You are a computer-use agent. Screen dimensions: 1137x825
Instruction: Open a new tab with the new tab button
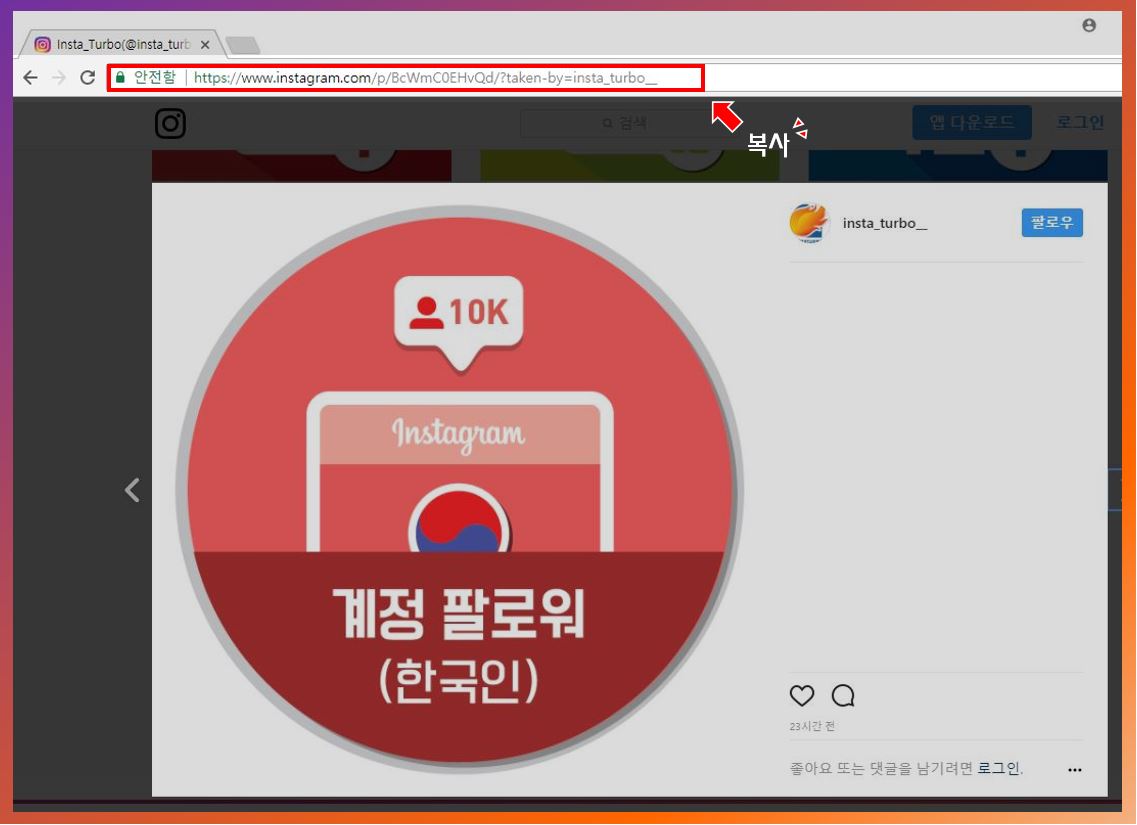(x=243, y=46)
